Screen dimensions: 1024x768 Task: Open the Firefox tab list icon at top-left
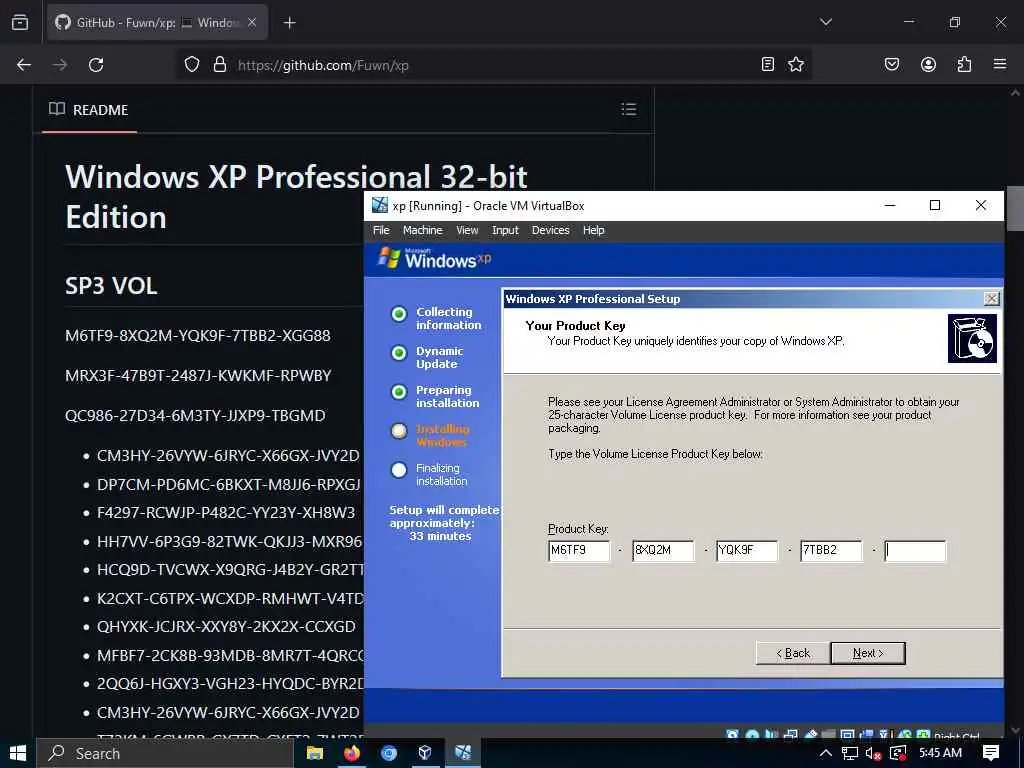[20, 22]
